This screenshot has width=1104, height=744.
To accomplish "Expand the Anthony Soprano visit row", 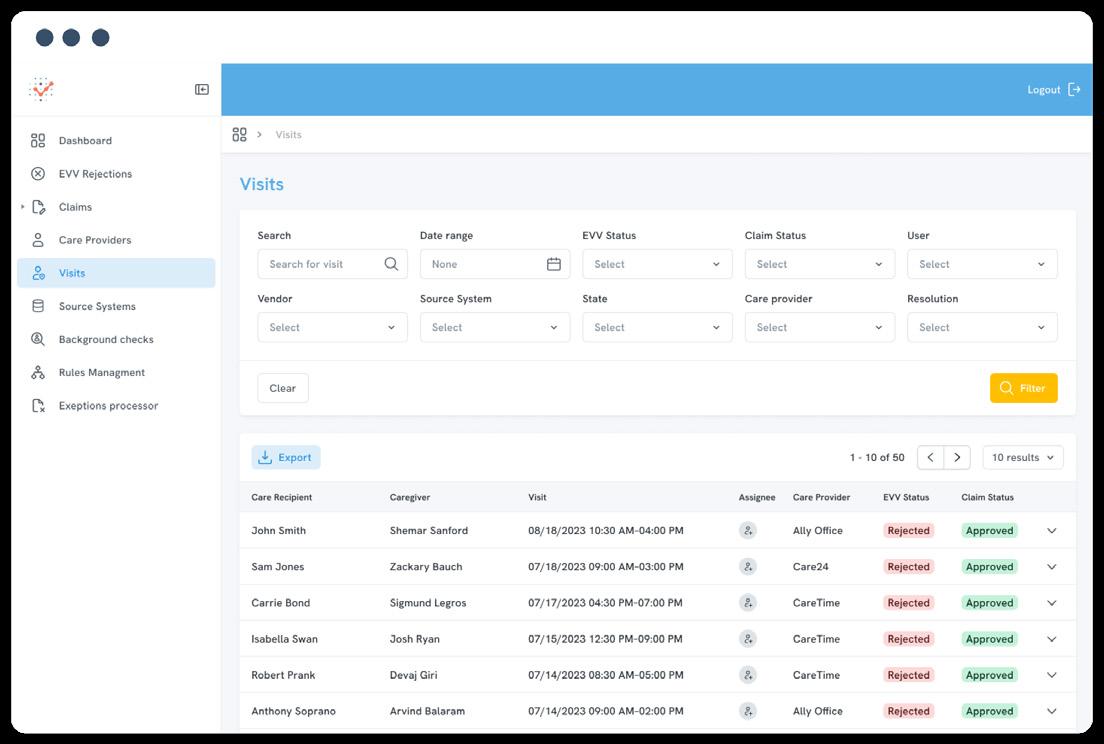I will point(1052,711).
